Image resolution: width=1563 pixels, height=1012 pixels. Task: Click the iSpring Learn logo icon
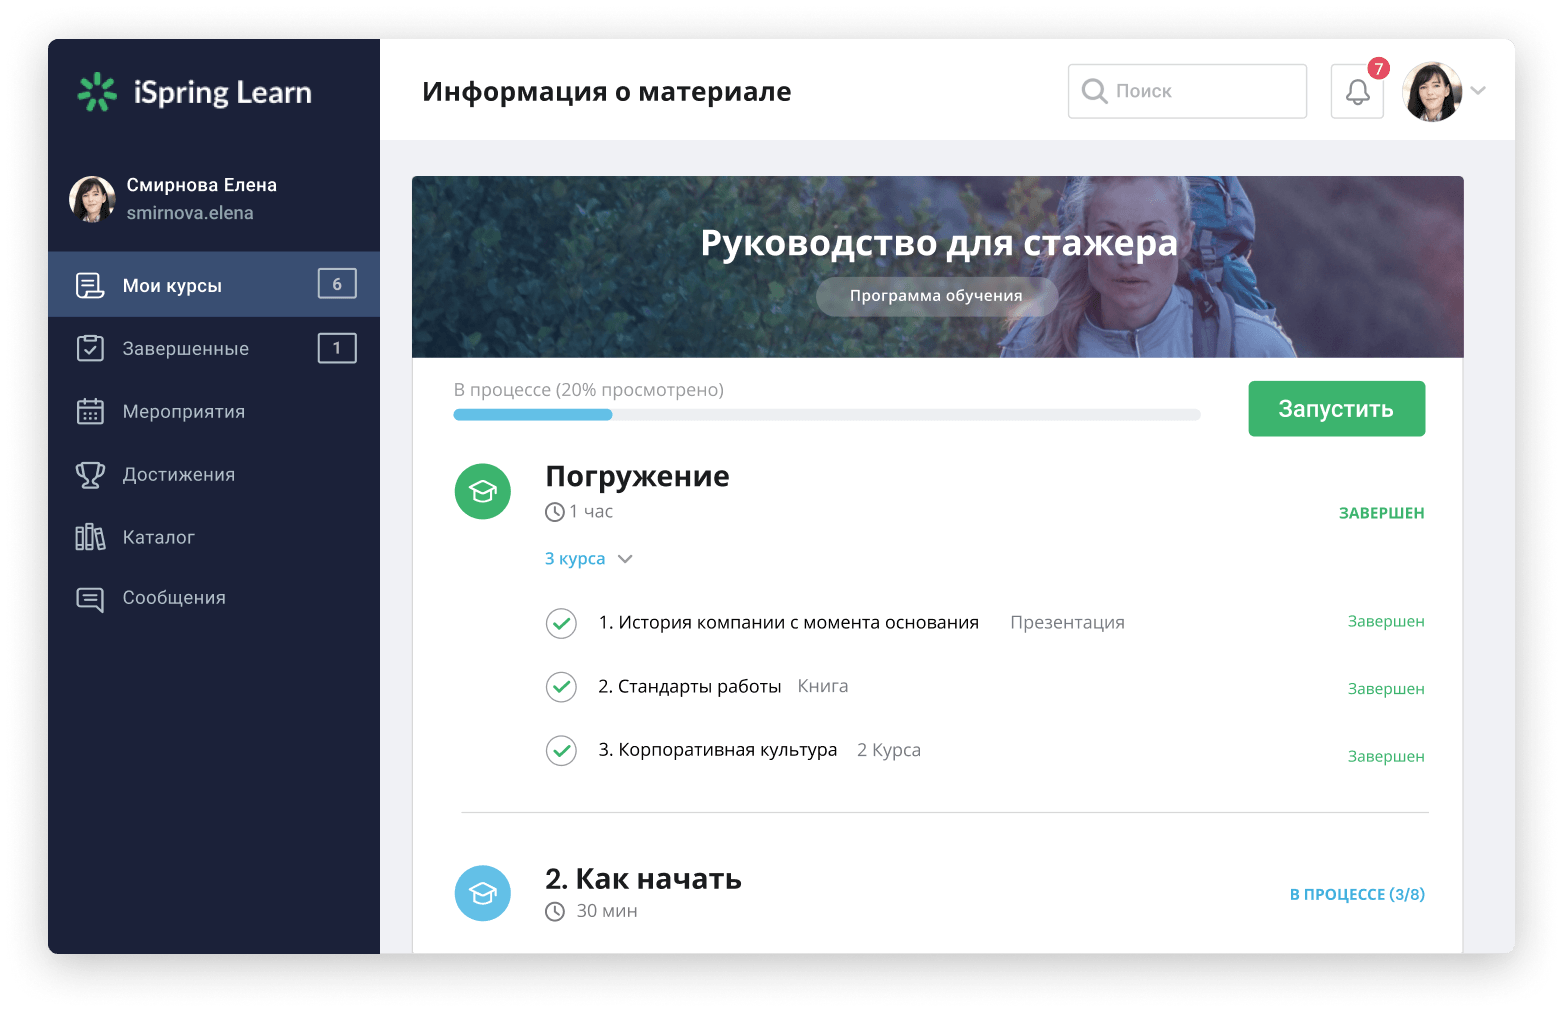coord(97,92)
